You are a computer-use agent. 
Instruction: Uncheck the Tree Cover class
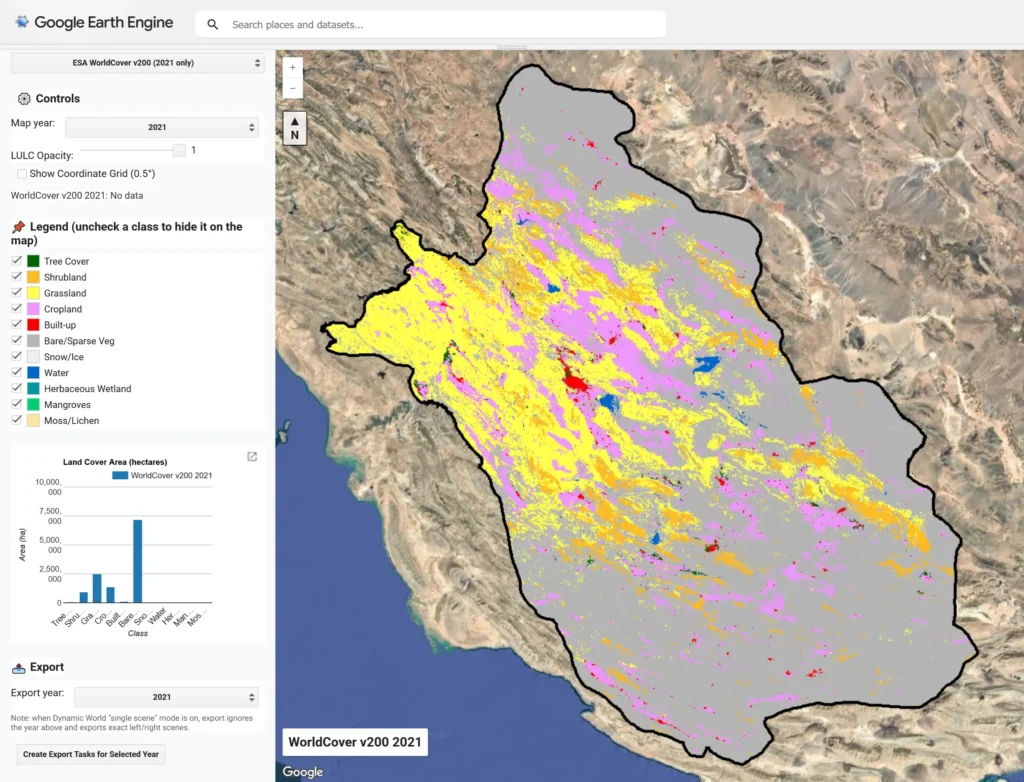[17, 261]
